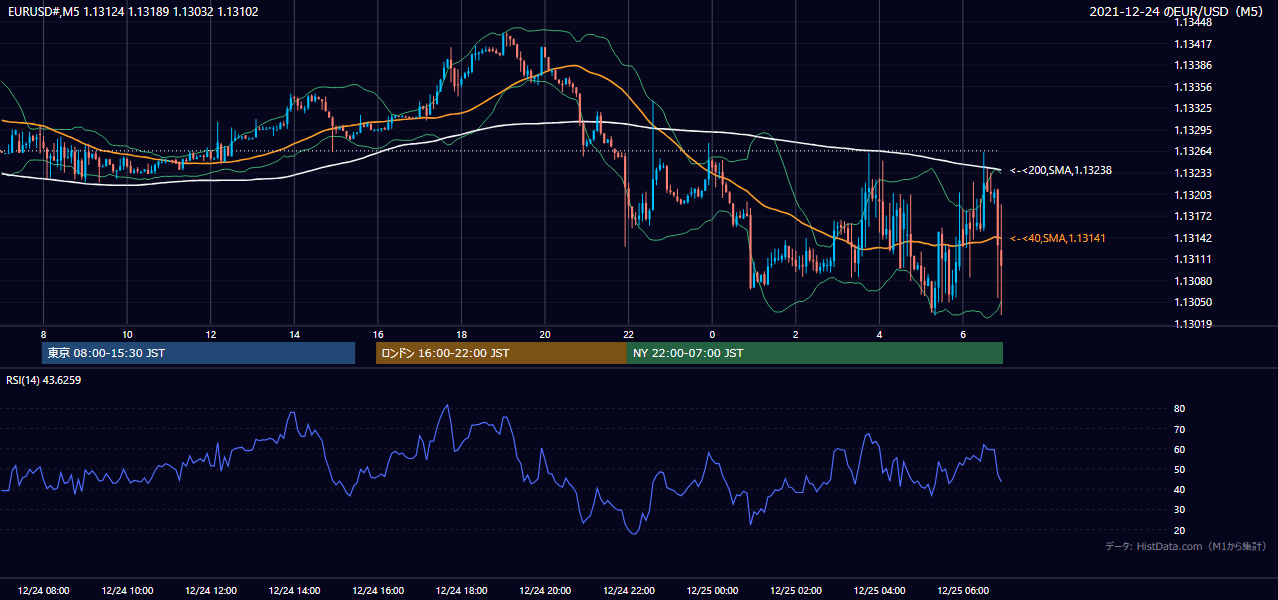Click RSI scale value 50
The image size is (1278, 600).
click(x=1179, y=469)
